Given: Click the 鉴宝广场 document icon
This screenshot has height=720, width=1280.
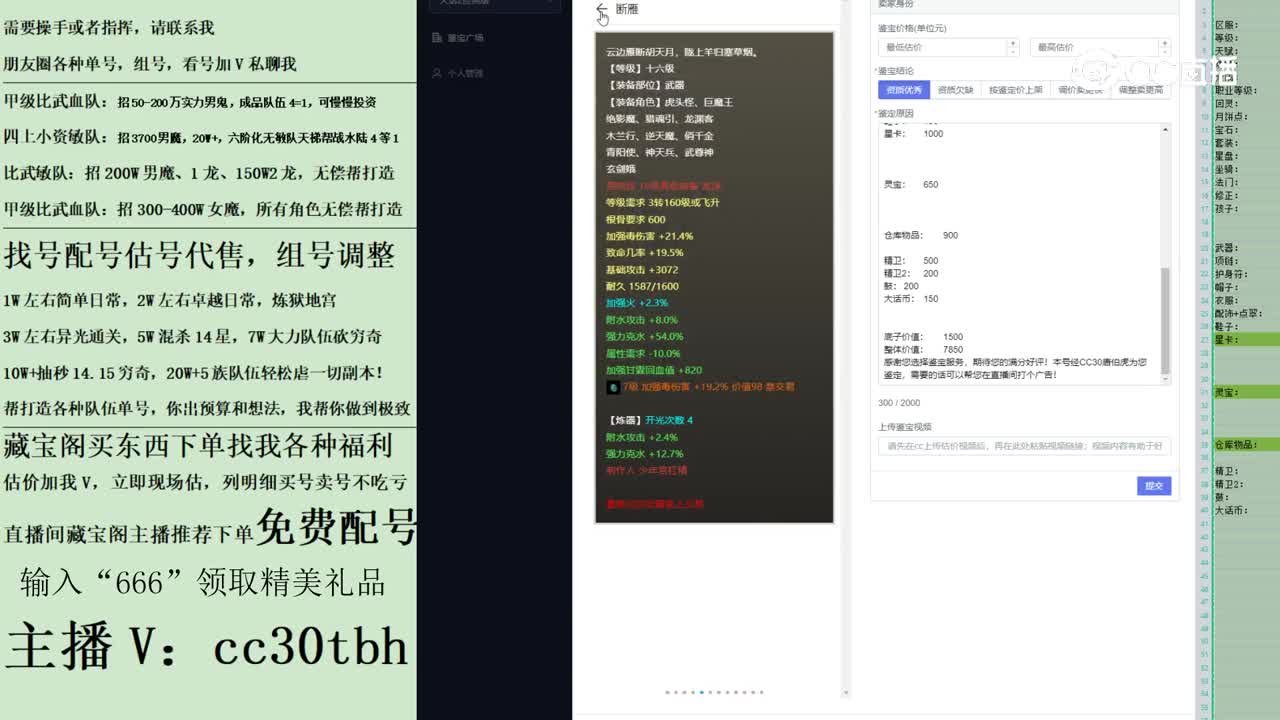Looking at the screenshot, I should [437, 38].
